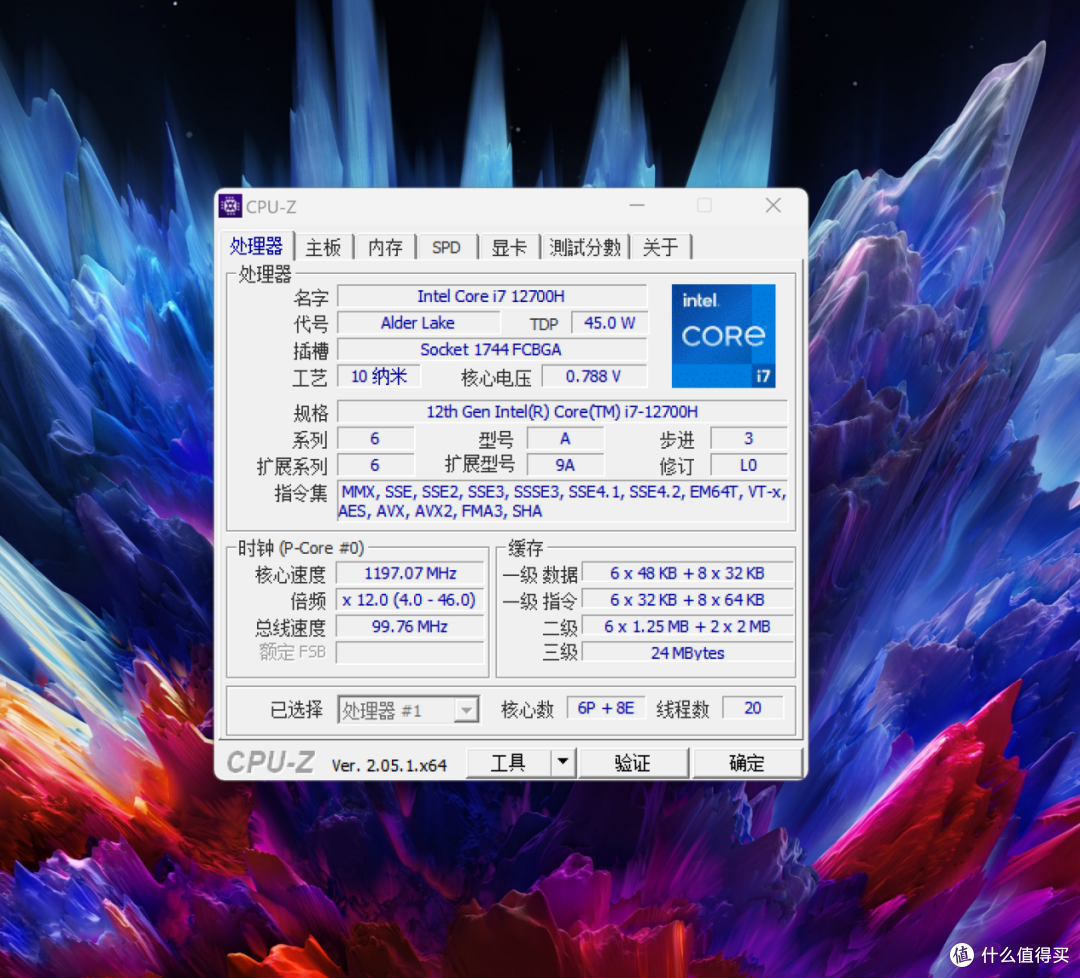This screenshot has height=978, width=1080.
Task: Open the 处理器 tab
Action: [x=256, y=247]
